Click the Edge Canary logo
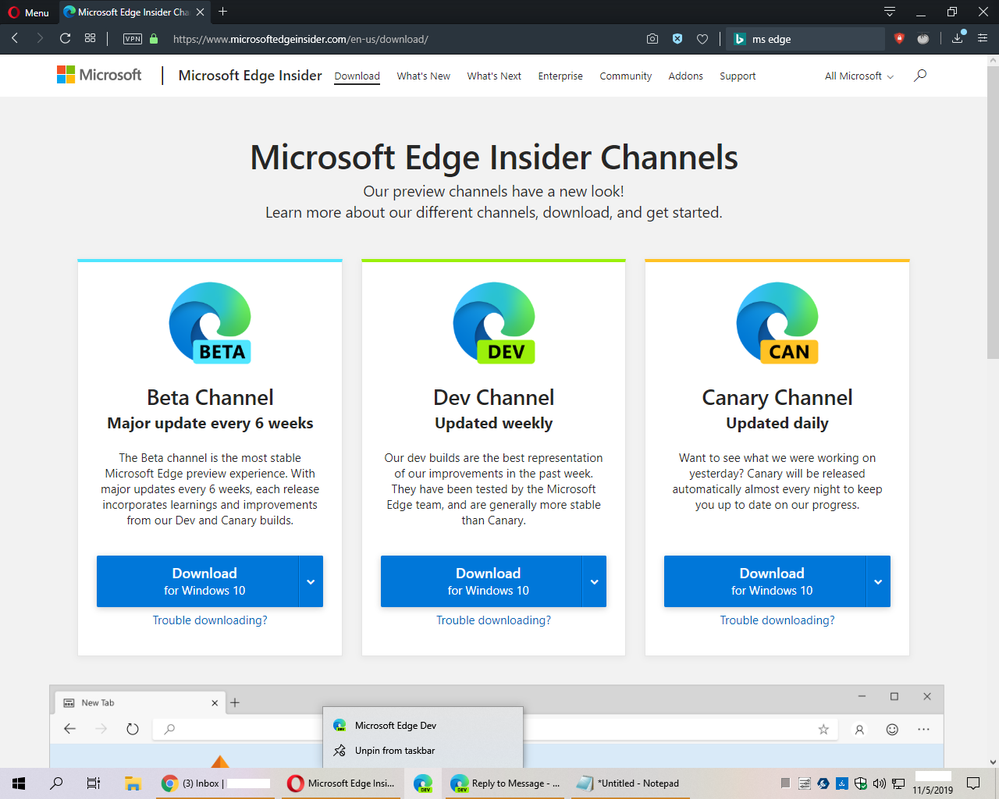The height and width of the screenshot is (799, 999). click(777, 322)
